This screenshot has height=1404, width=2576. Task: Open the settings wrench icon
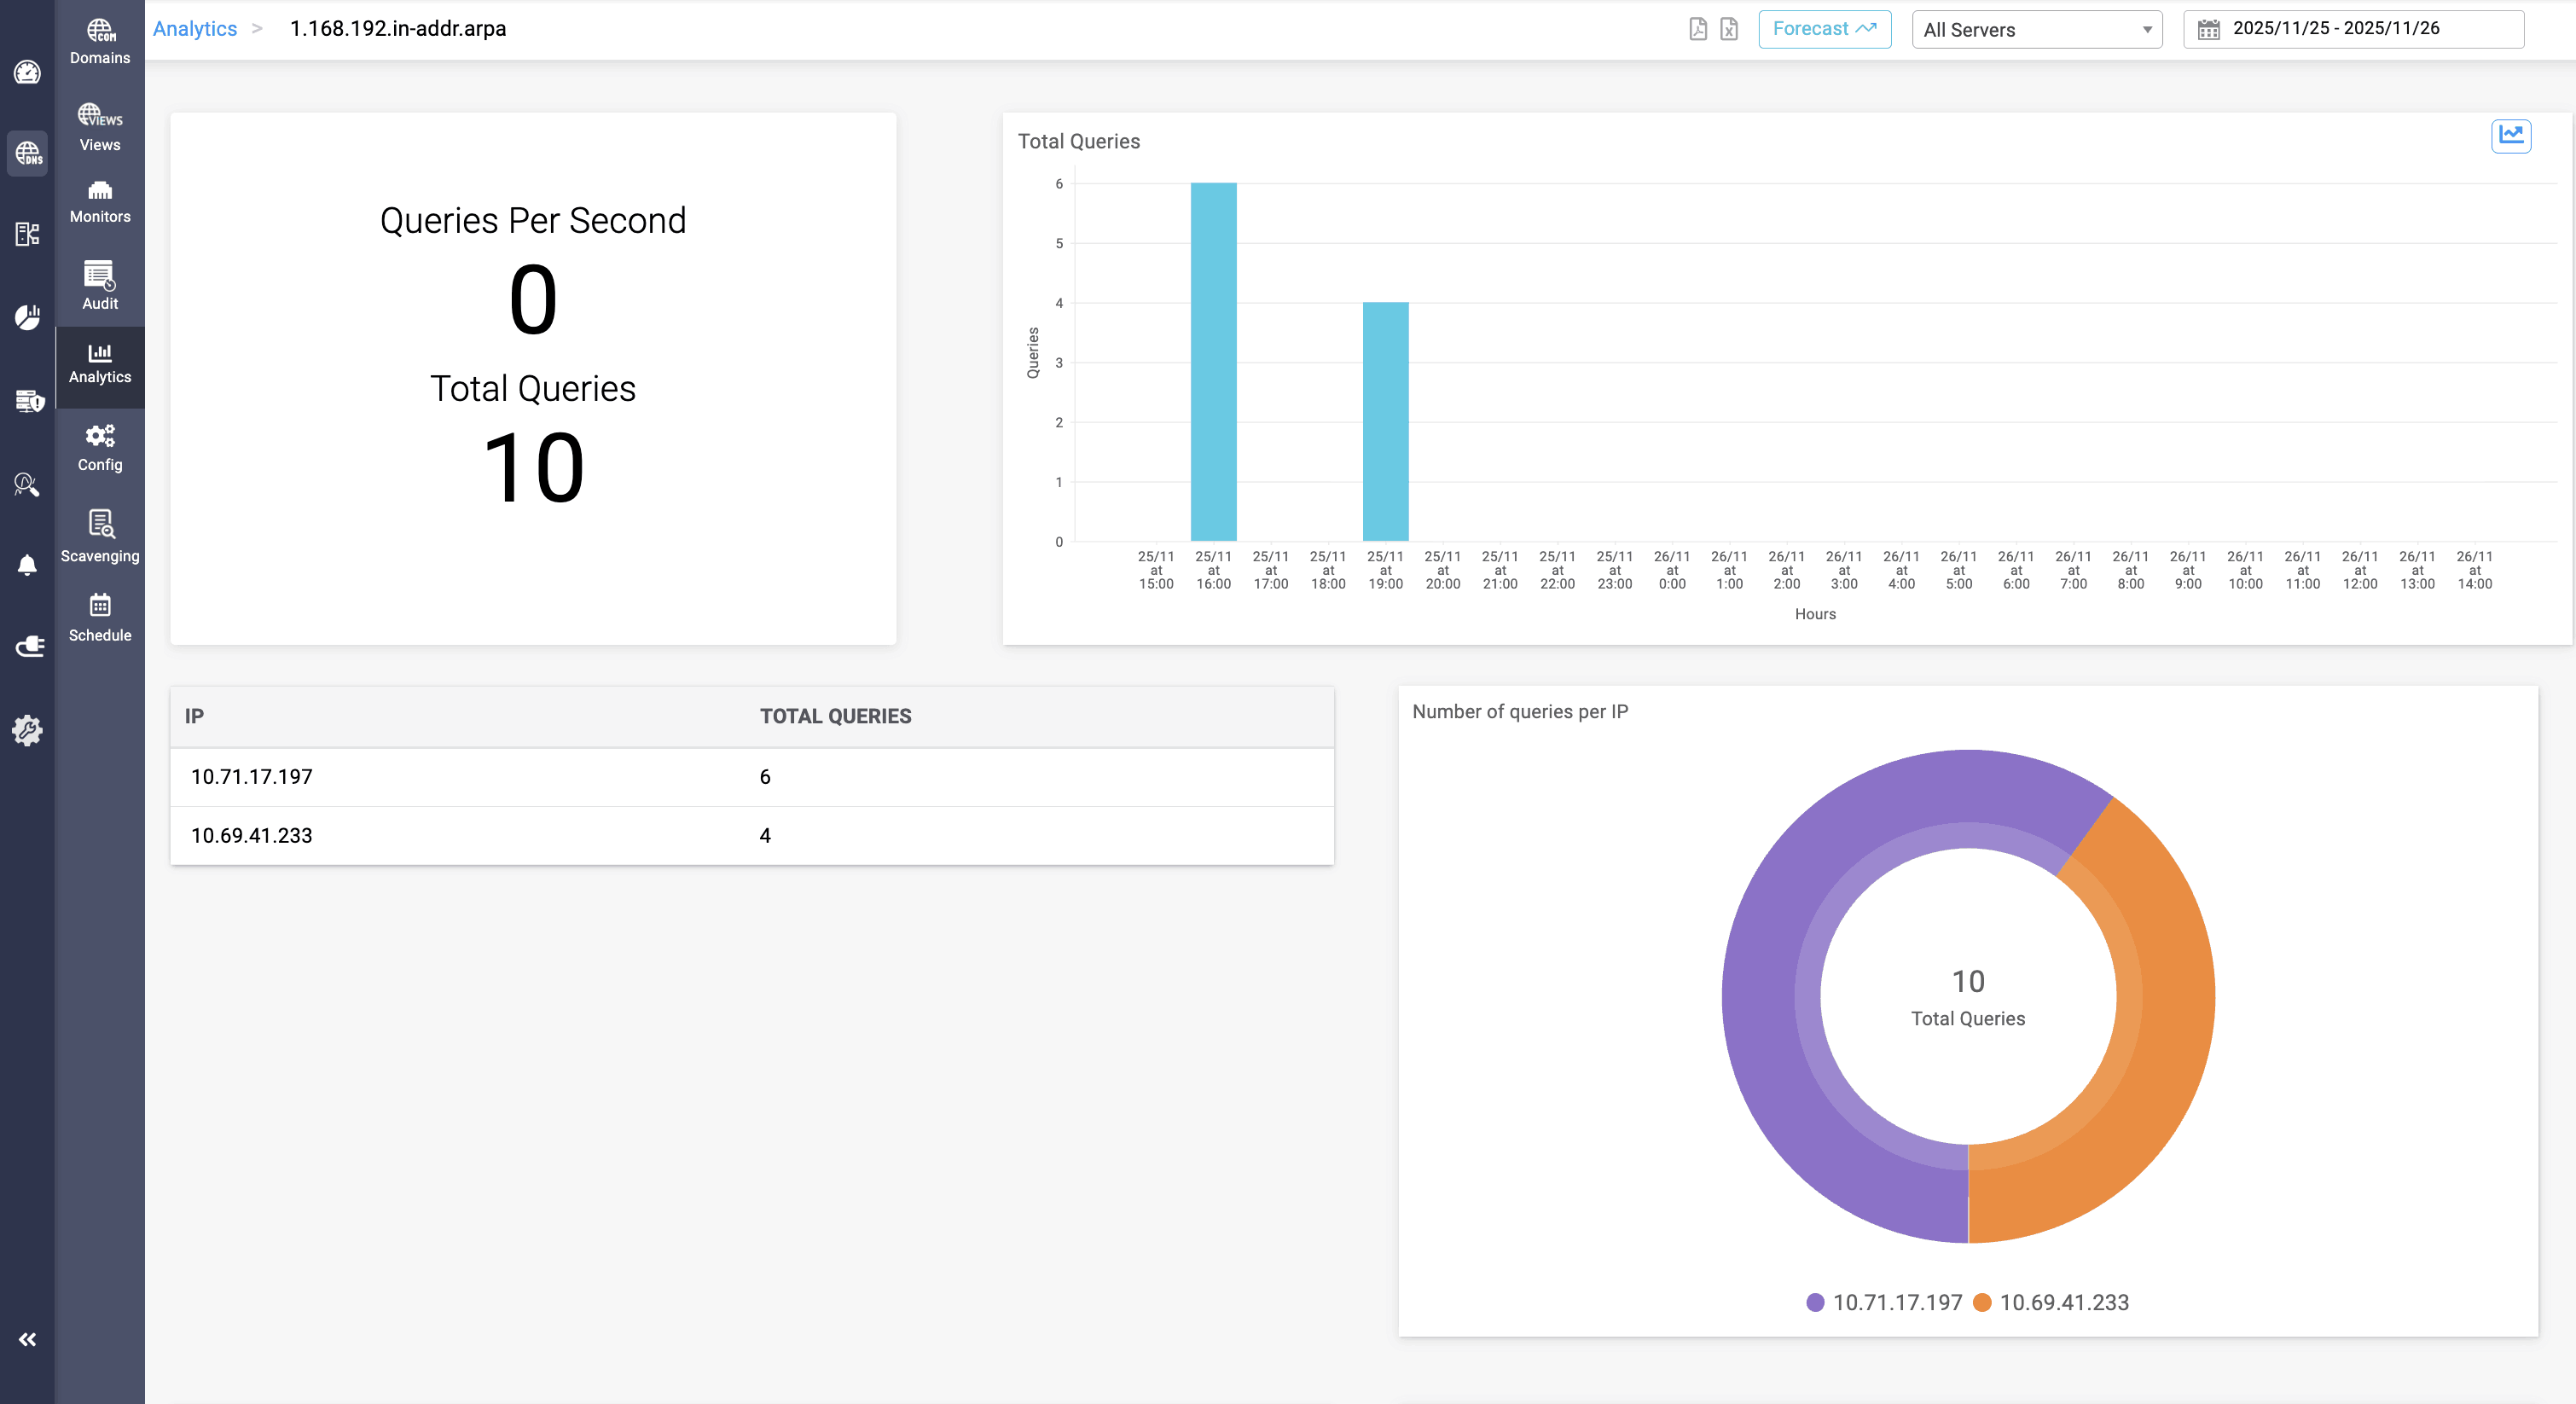tap(27, 731)
